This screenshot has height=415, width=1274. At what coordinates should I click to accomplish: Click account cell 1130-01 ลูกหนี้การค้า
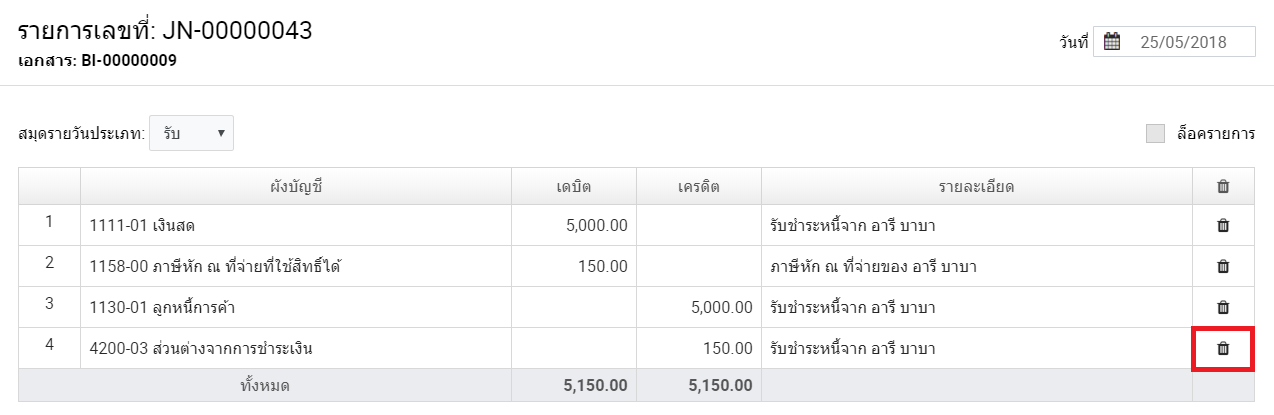(x=296, y=308)
